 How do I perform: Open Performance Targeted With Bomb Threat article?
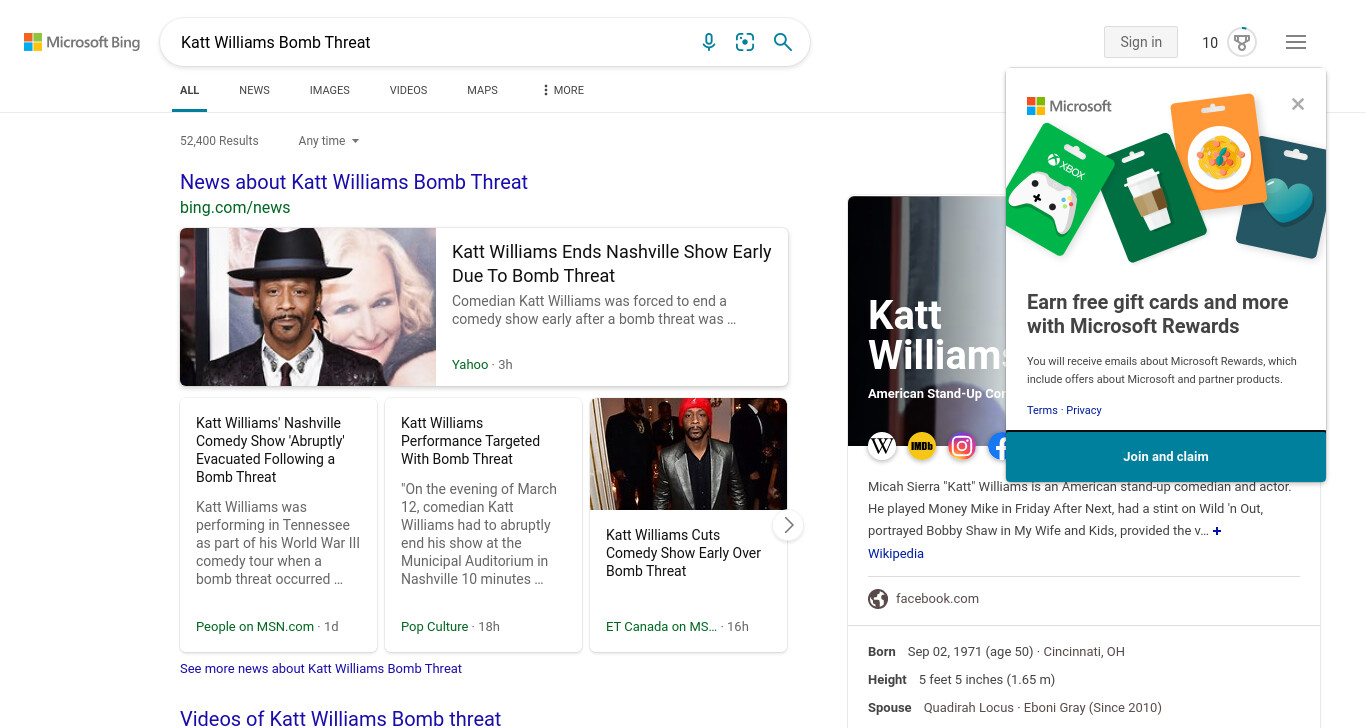coord(470,441)
